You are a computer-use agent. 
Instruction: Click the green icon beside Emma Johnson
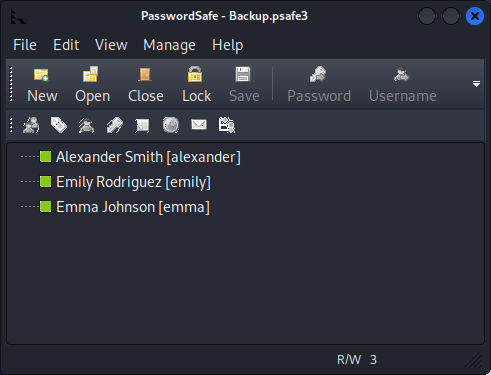tap(45, 207)
